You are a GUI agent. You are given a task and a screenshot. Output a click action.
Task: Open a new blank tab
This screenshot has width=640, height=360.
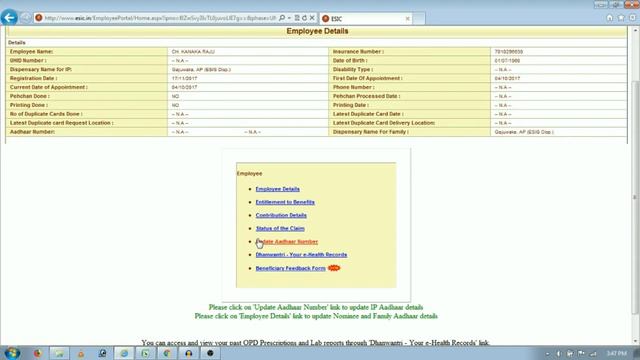(419, 18)
